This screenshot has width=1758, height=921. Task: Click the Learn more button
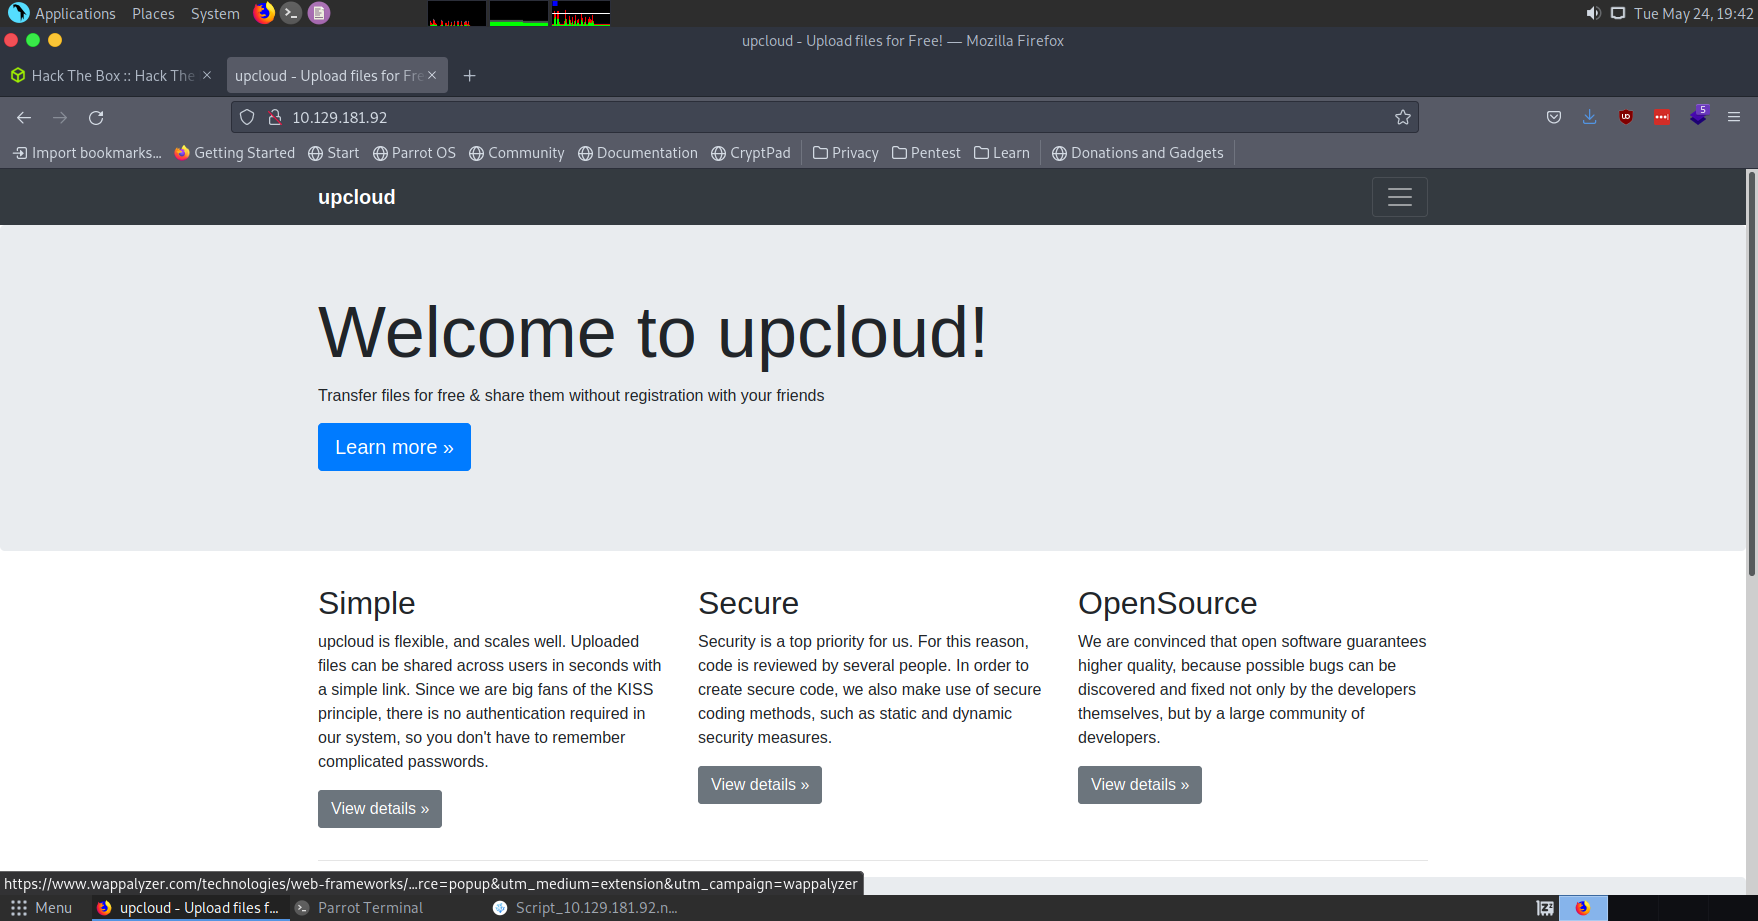click(394, 447)
